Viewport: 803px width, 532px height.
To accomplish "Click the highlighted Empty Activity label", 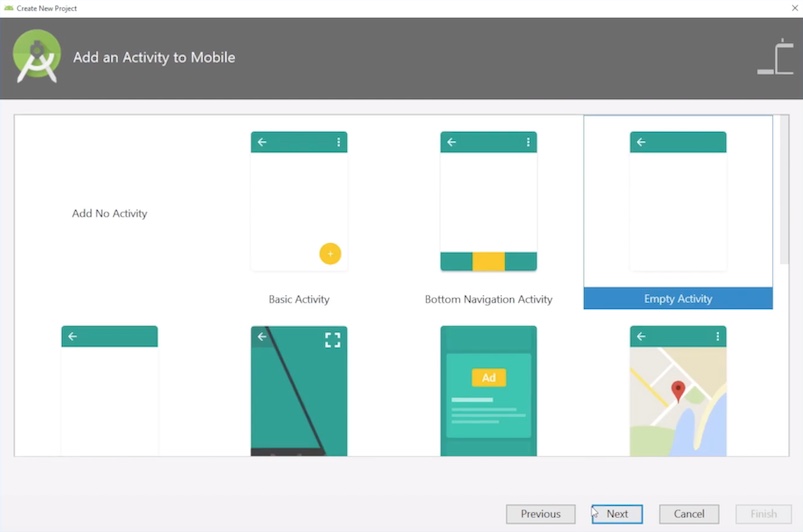I will point(678,299).
